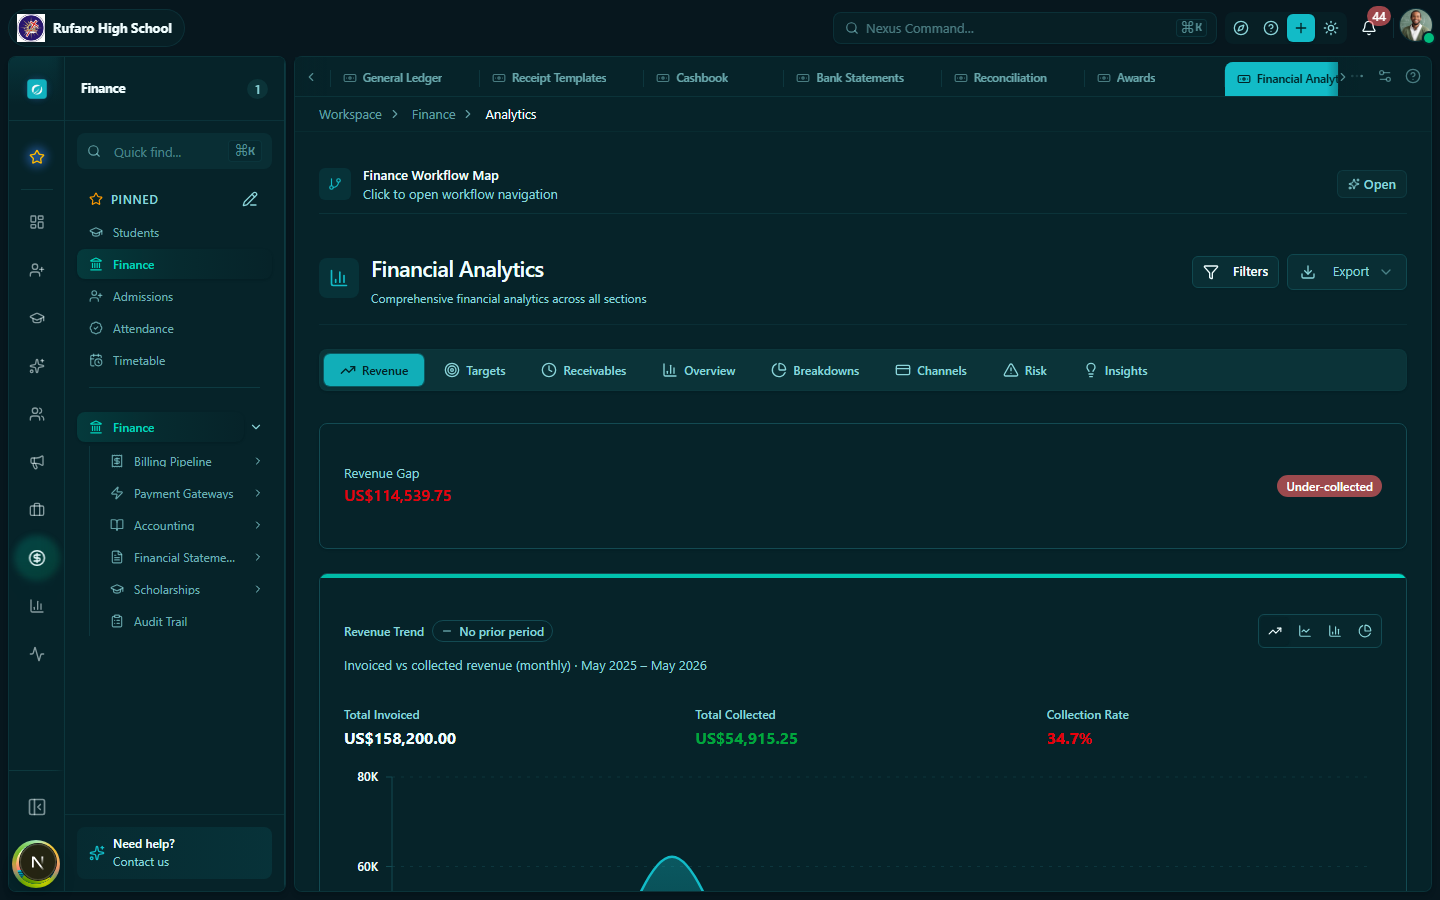Select the Insights analytics tab
The height and width of the screenshot is (900, 1440).
click(x=1116, y=371)
